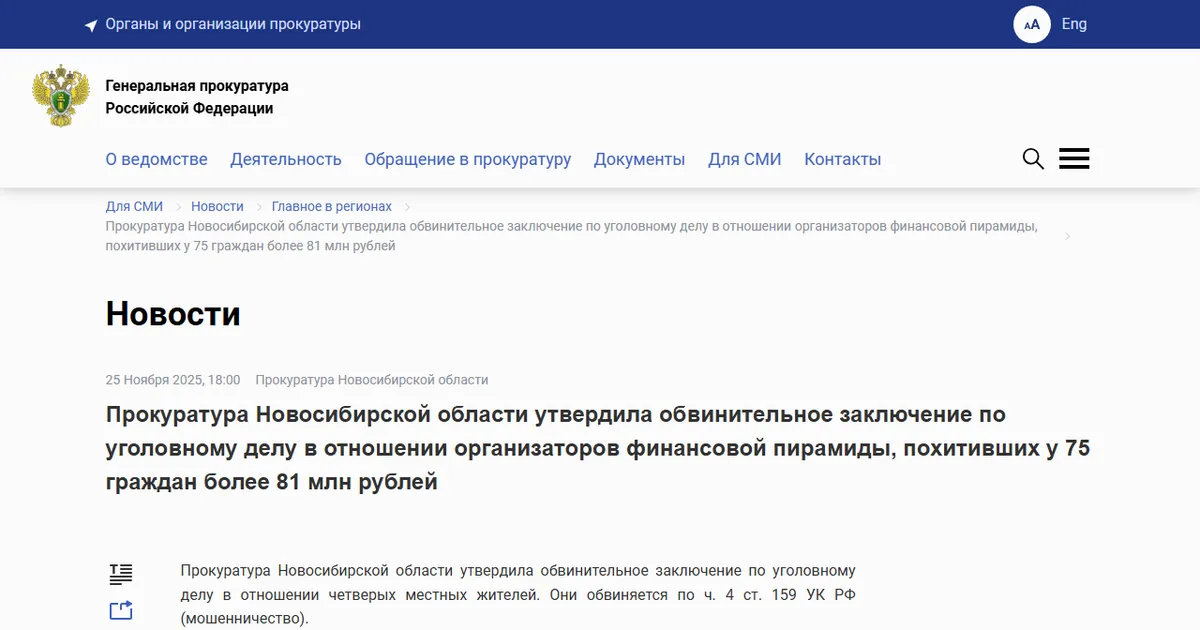Toggle the accessibility font size button

coord(1032,24)
